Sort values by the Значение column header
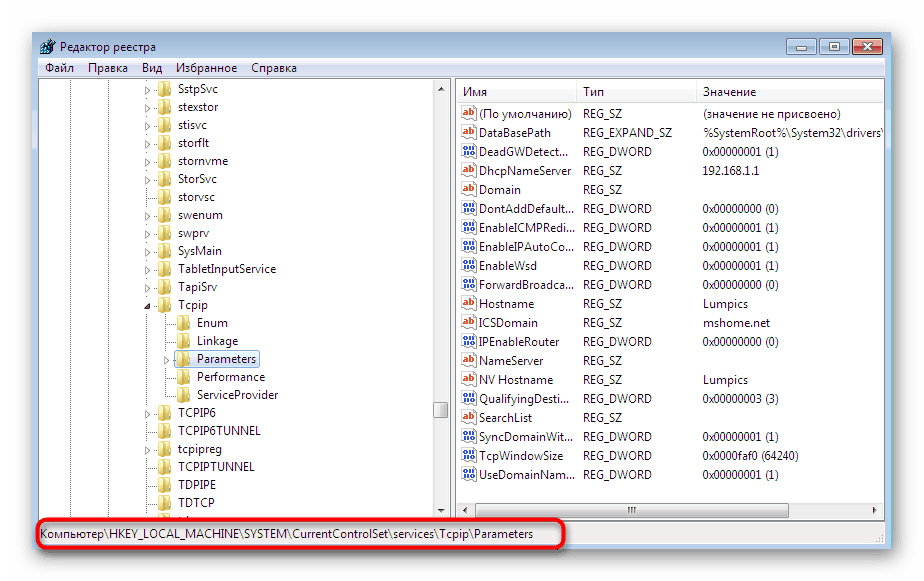 (790, 92)
